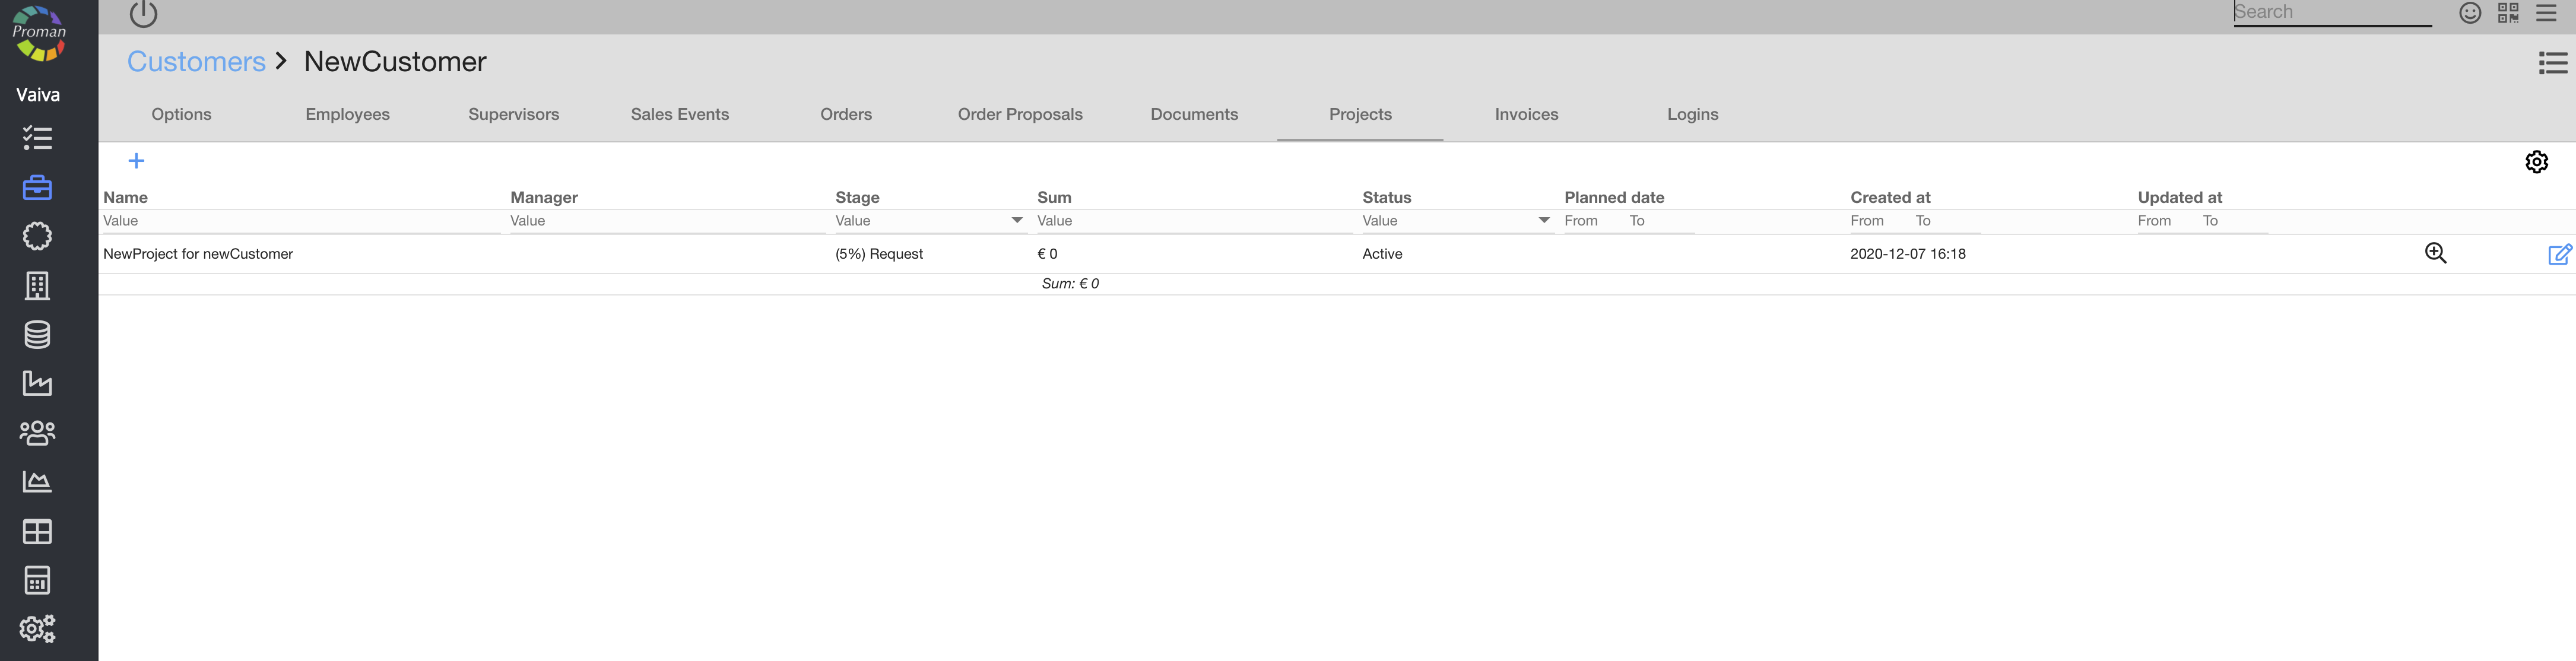2576x661 pixels.
Task: Click the database icon in sidebar
Action: pos(37,335)
